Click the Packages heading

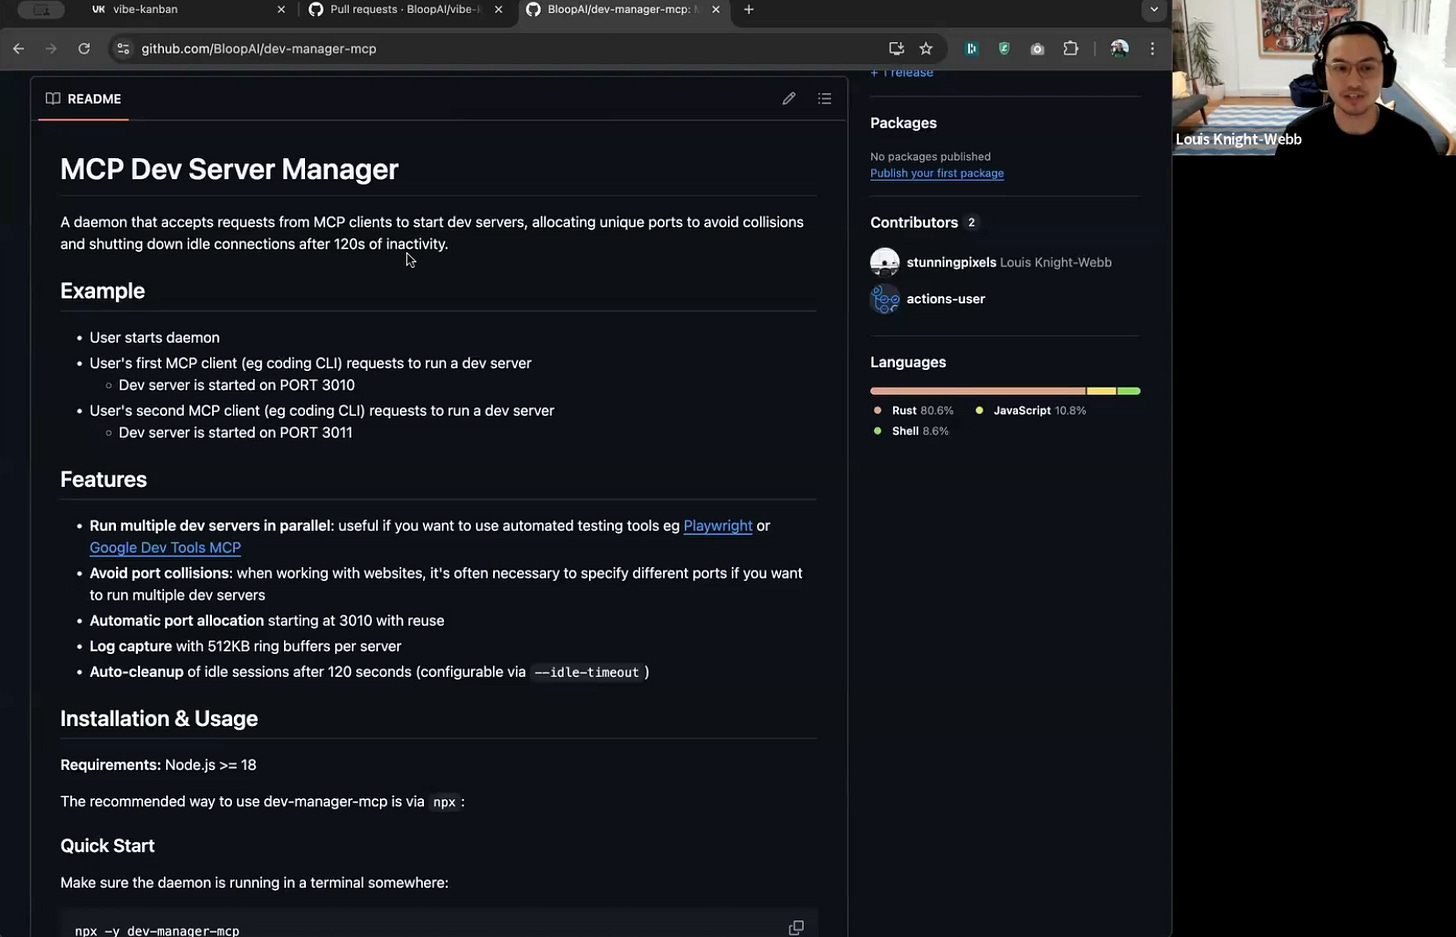click(x=903, y=123)
